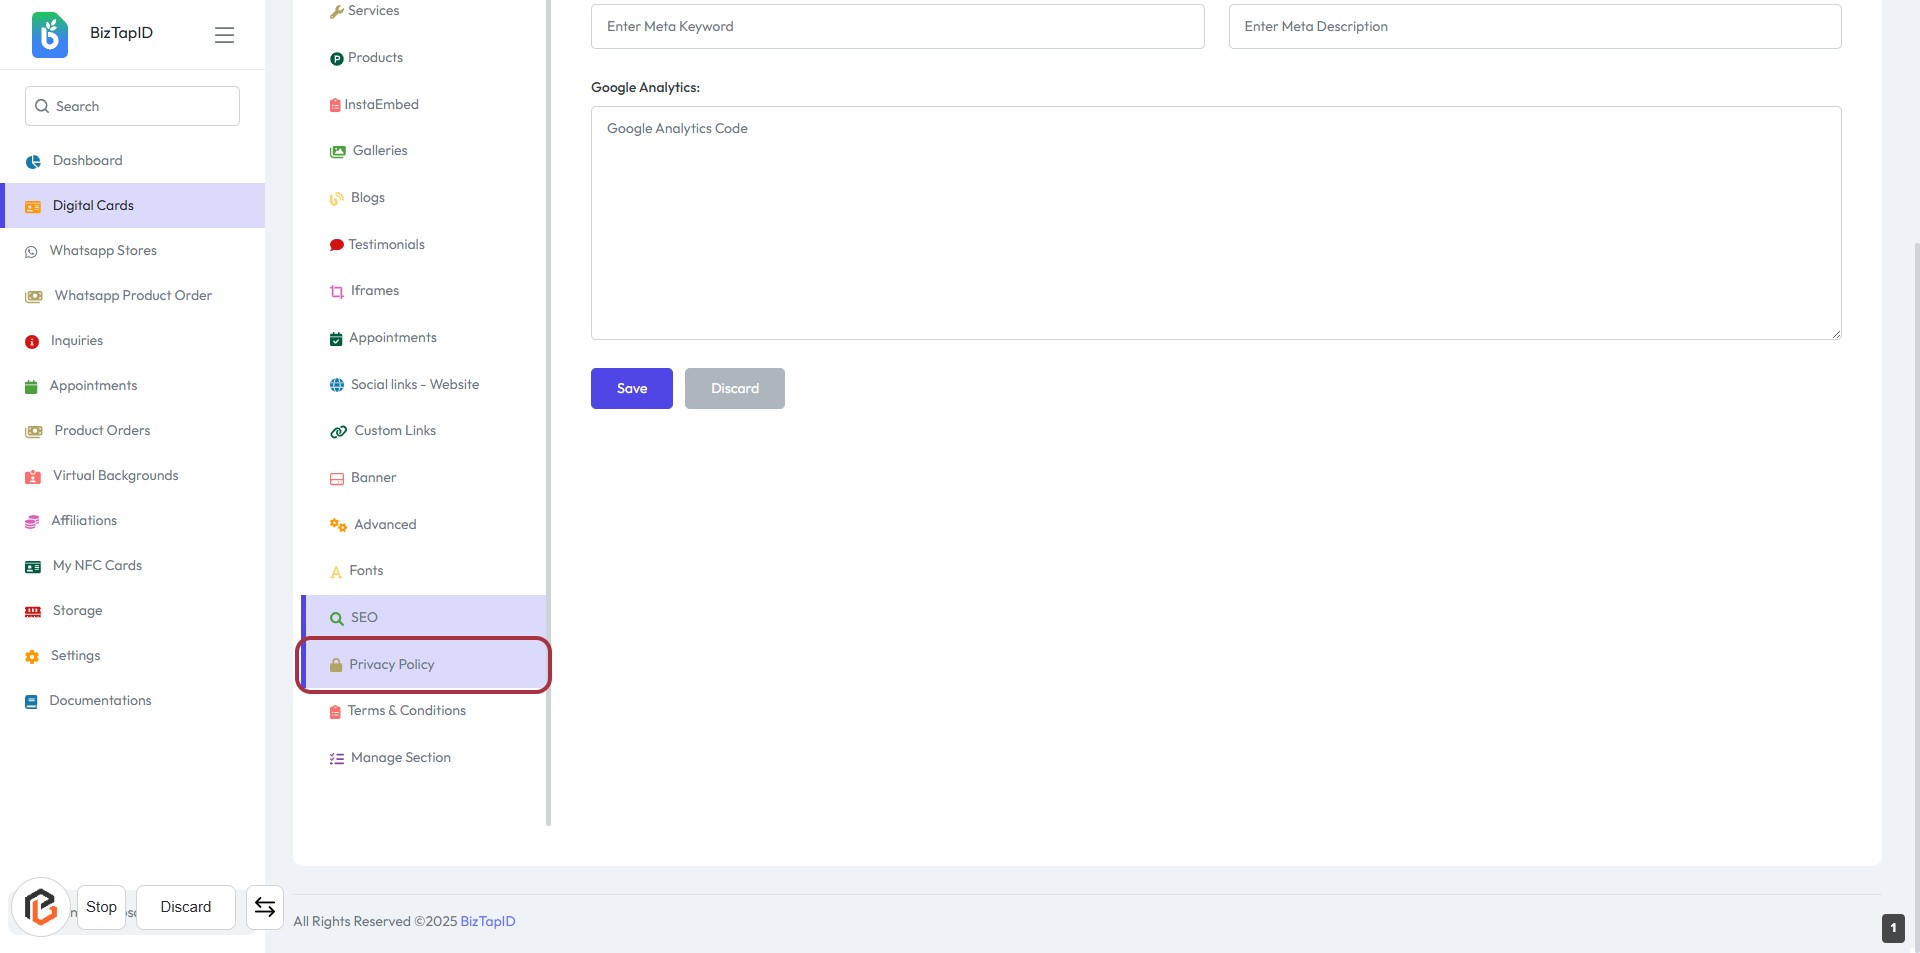Viewport: 1920px width, 953px height.
Task: Click the Whatsapp Stores icon
Action: 31,252
